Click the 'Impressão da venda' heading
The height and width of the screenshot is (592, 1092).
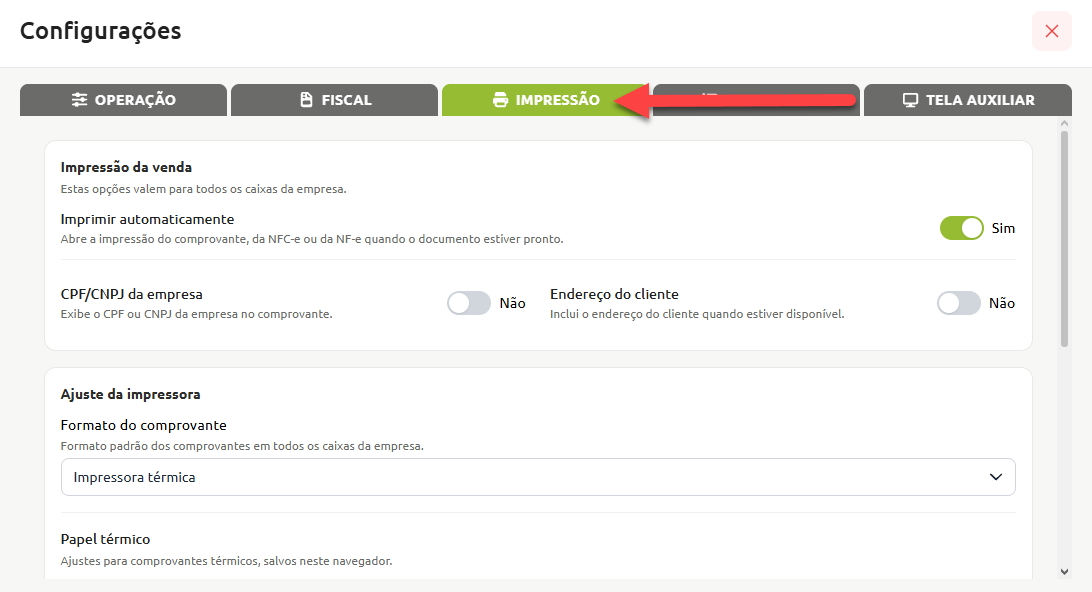[126, 167]
